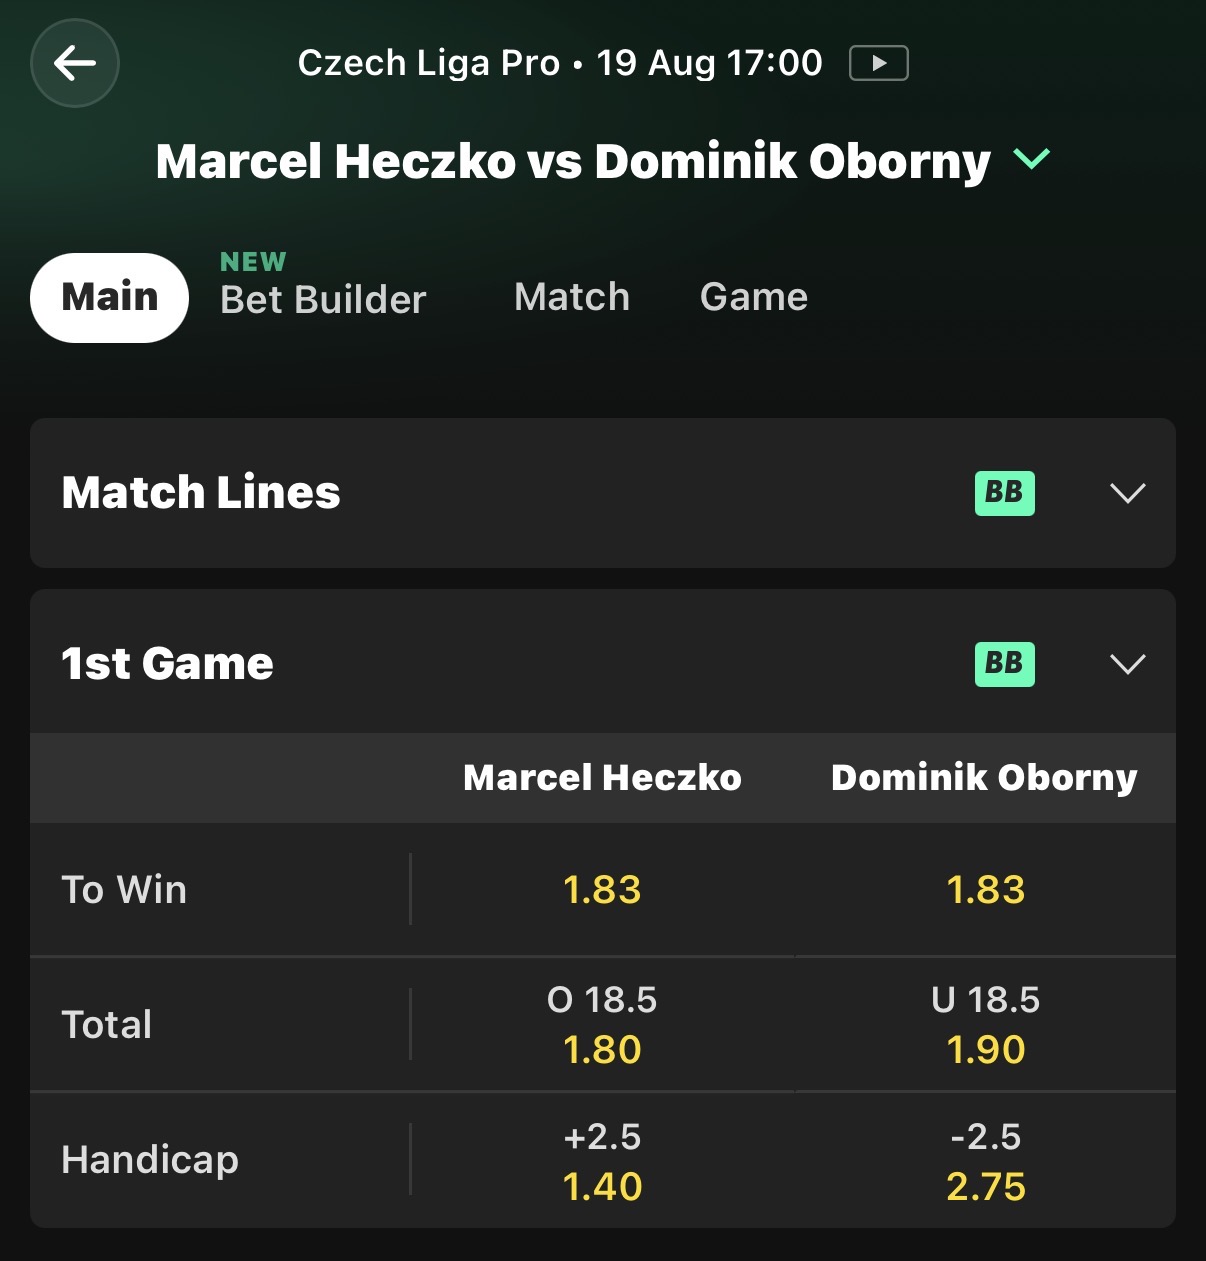
Task: Expand the match selector chevron beside Oborny
Action: (1032, 158)
